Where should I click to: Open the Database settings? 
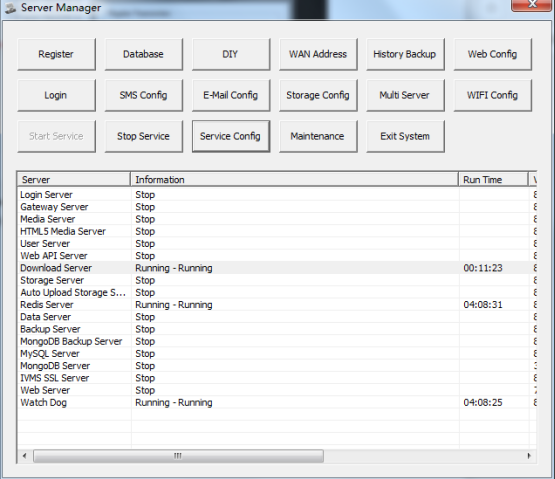pyautogui.click(x=144, y=54)
